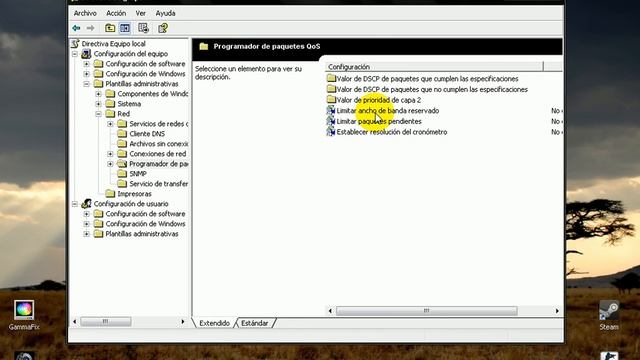
Task: Click the folder icon of DSCP que no cumplen
Action: [x=331, y=89]
